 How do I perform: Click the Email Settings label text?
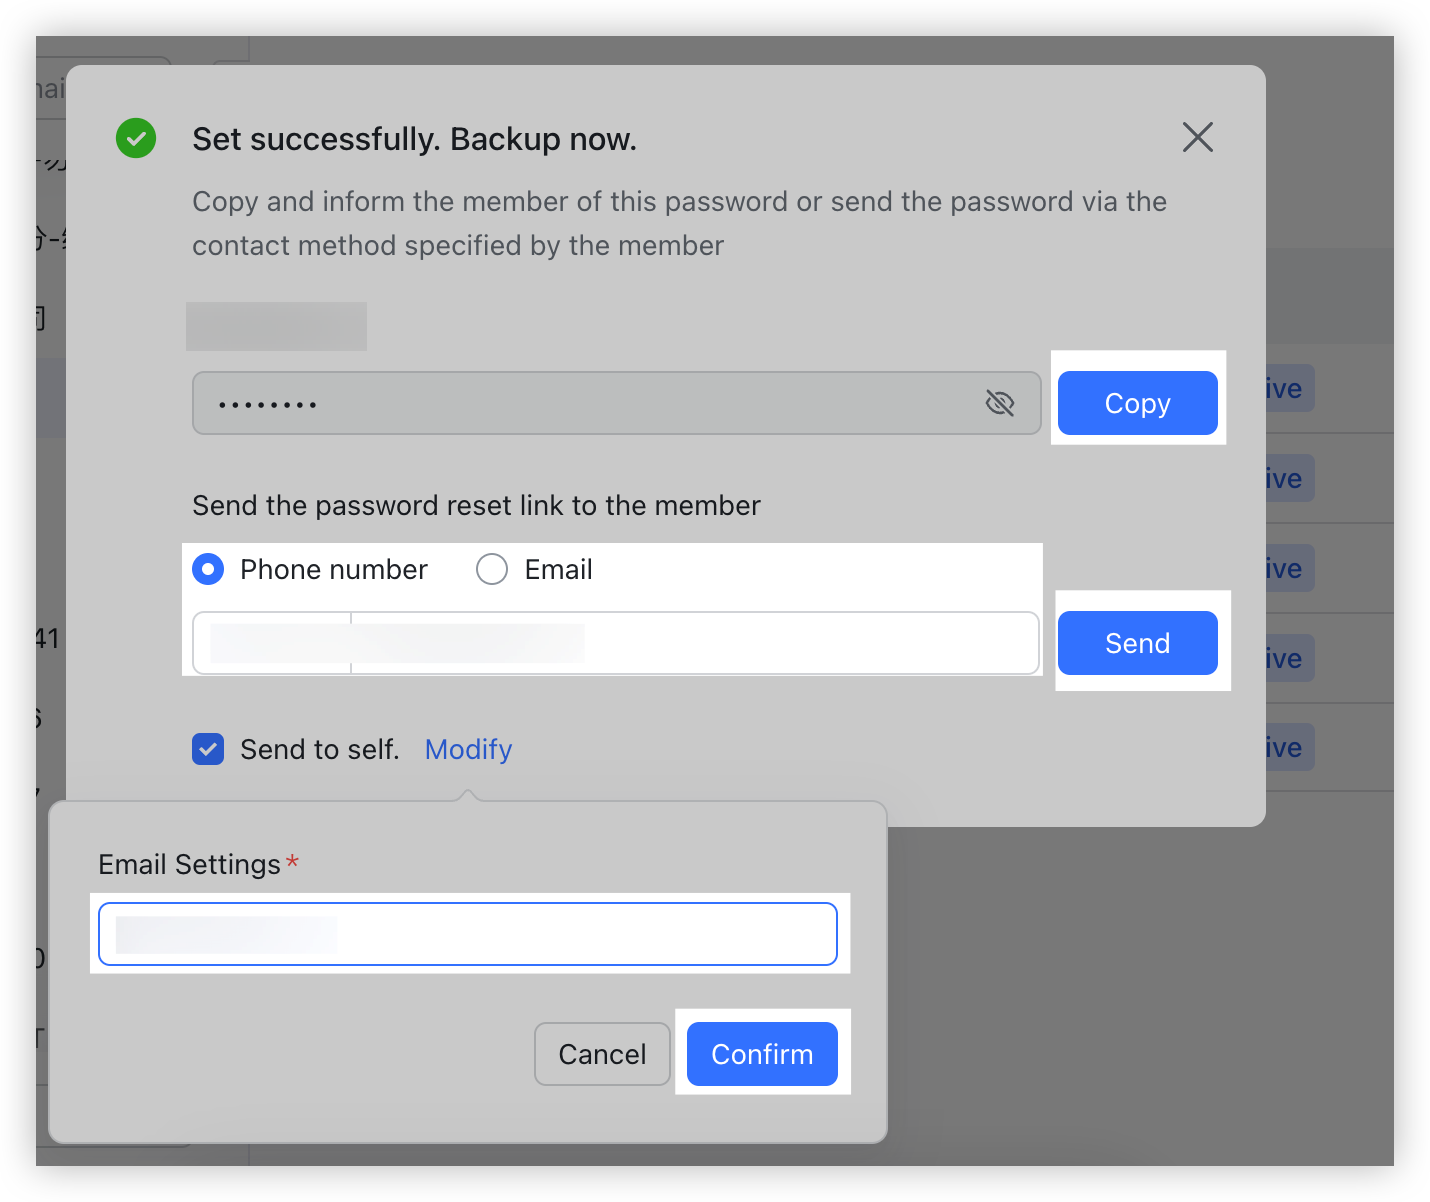click(x=189, y=864)
